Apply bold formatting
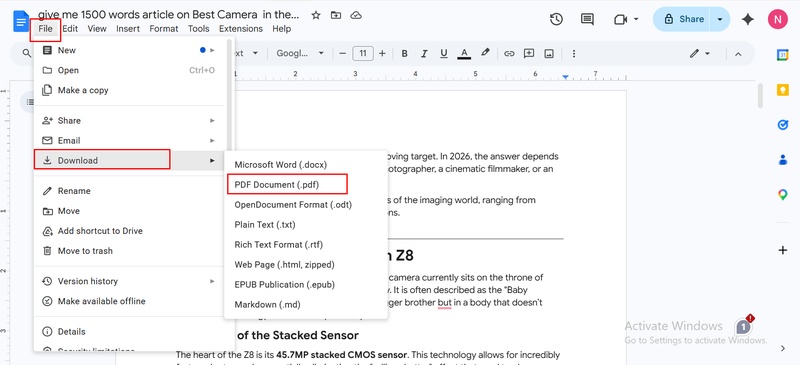This screenshot has width=800, height=365. point(404,53)
